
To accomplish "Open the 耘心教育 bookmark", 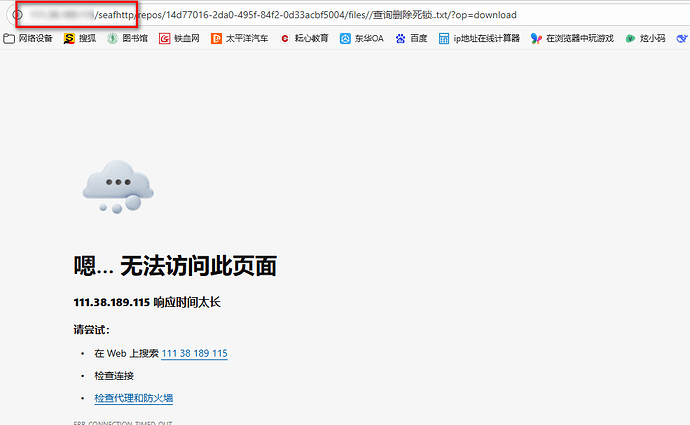I will click(304, 39).
